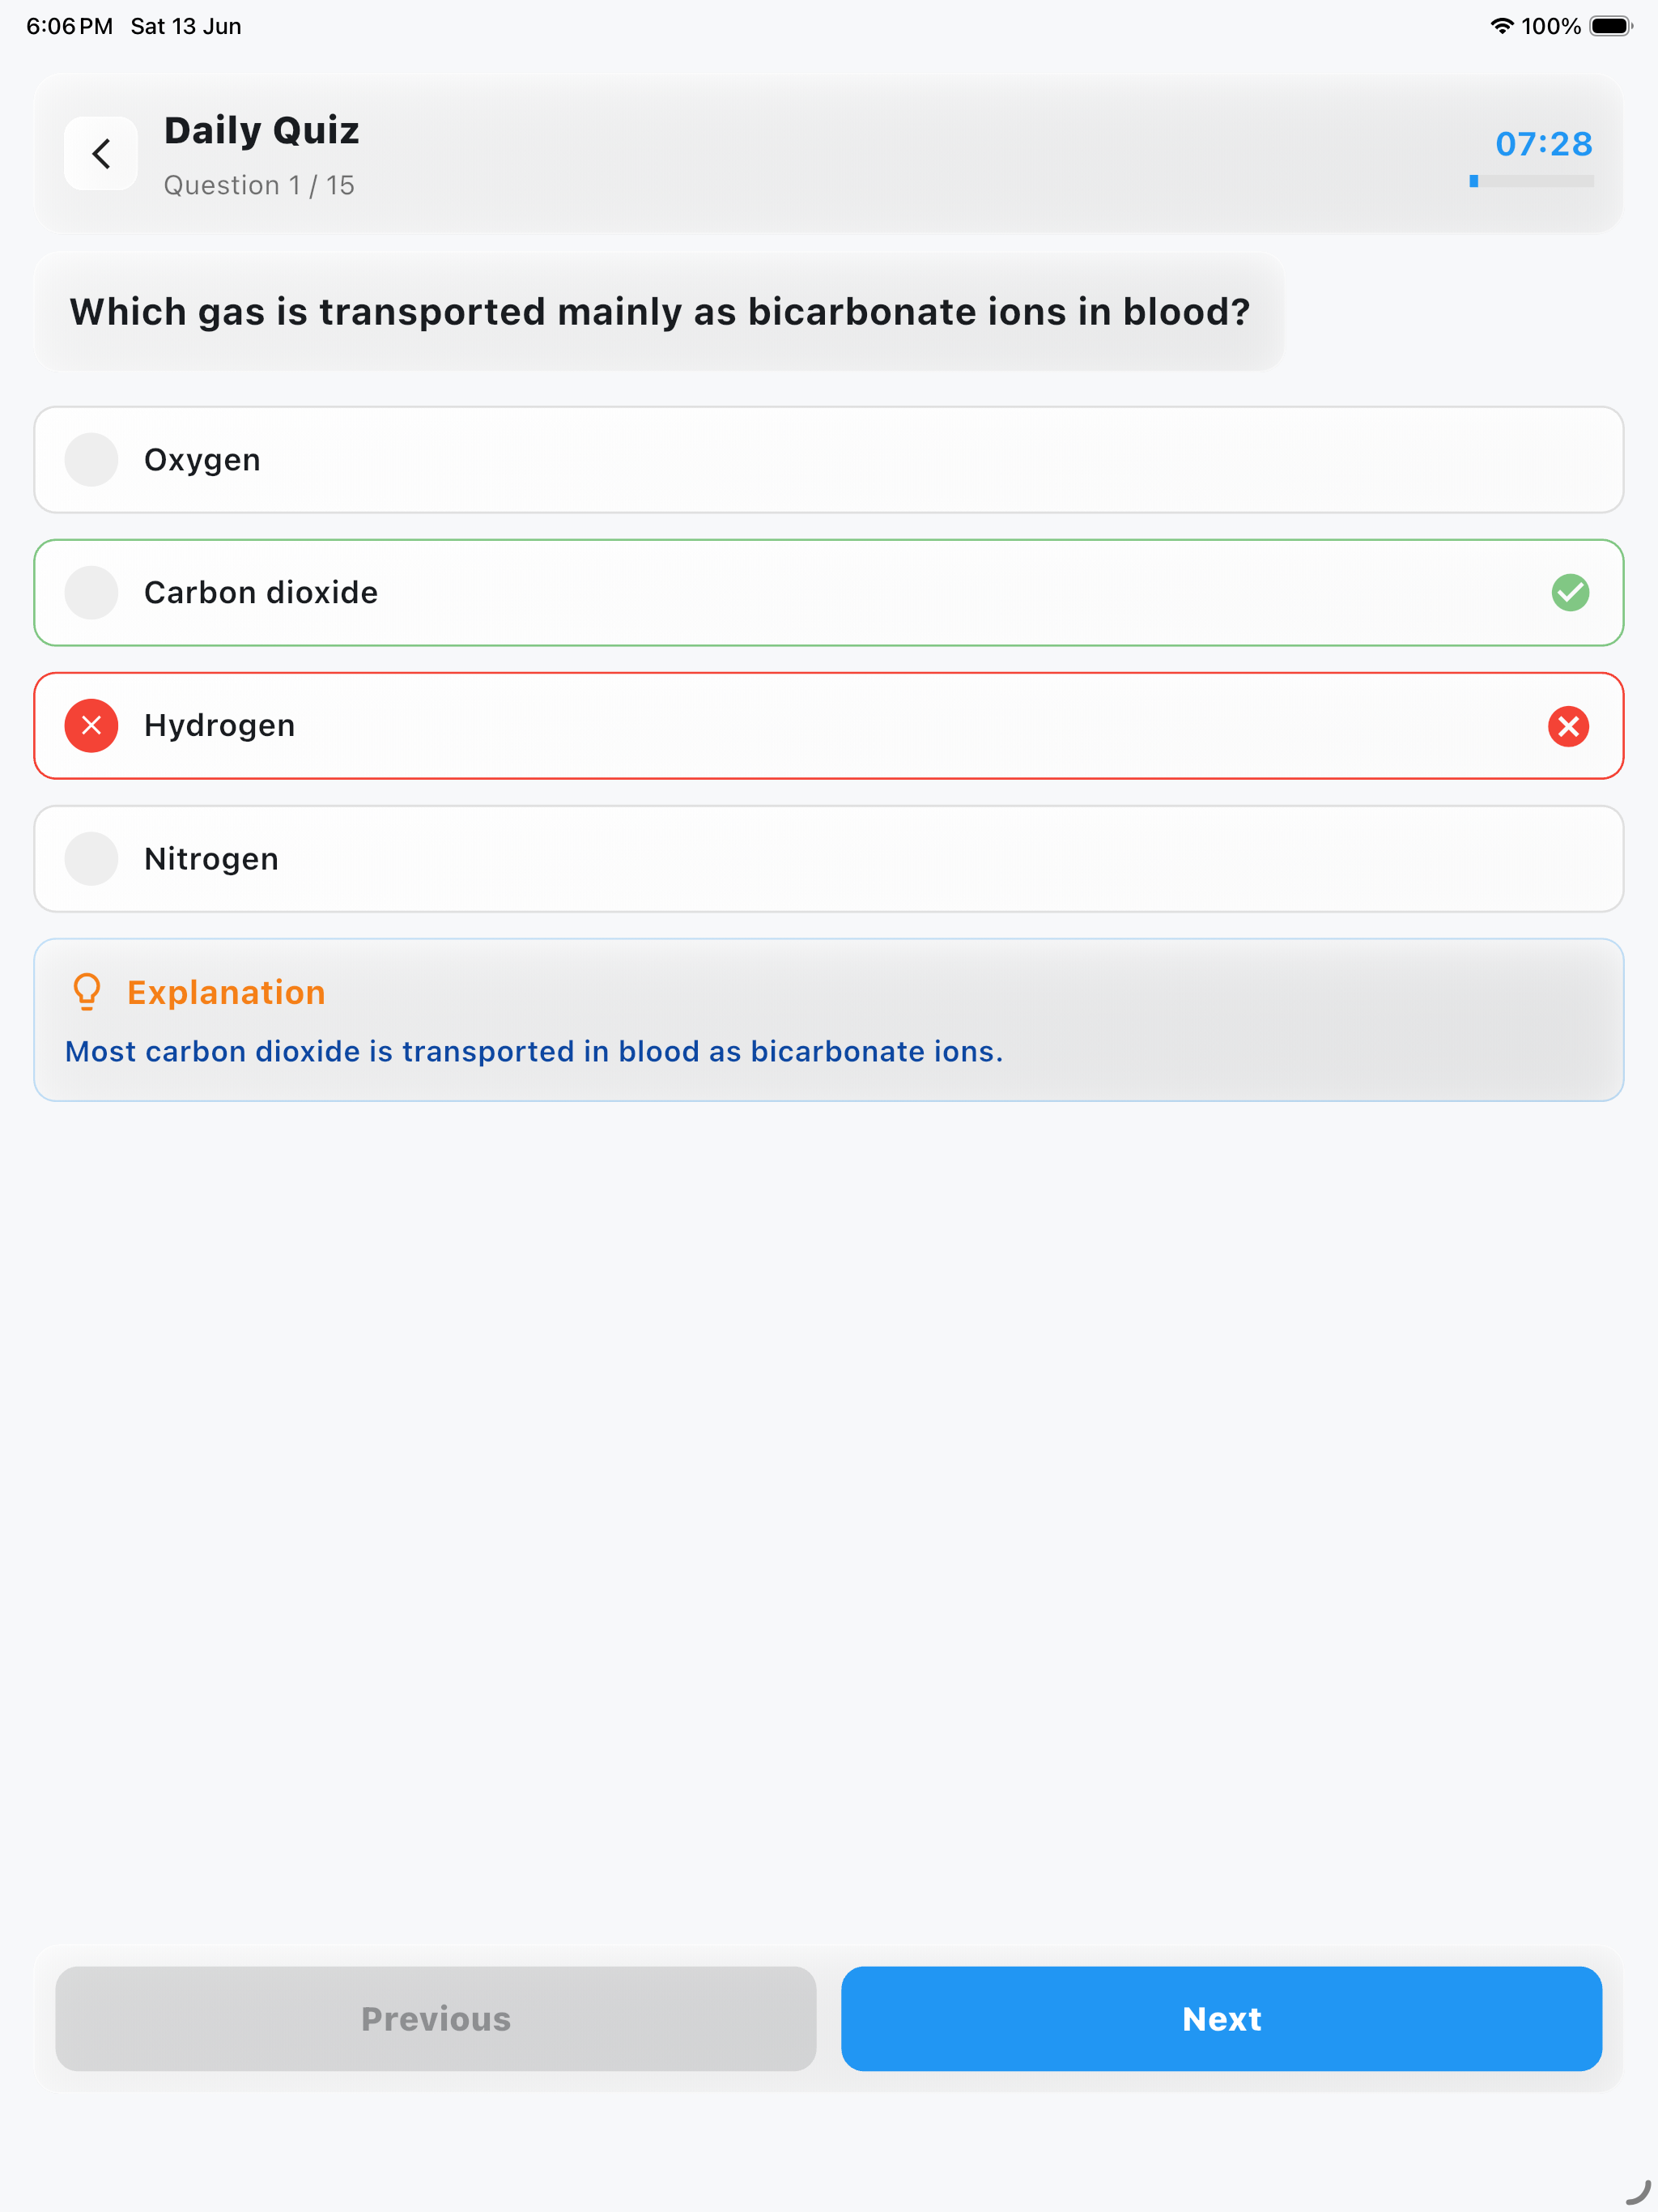Click the red X icon right of Hydrogen
This screenshot has height=2212, width=1658.
pos(1568,726)
